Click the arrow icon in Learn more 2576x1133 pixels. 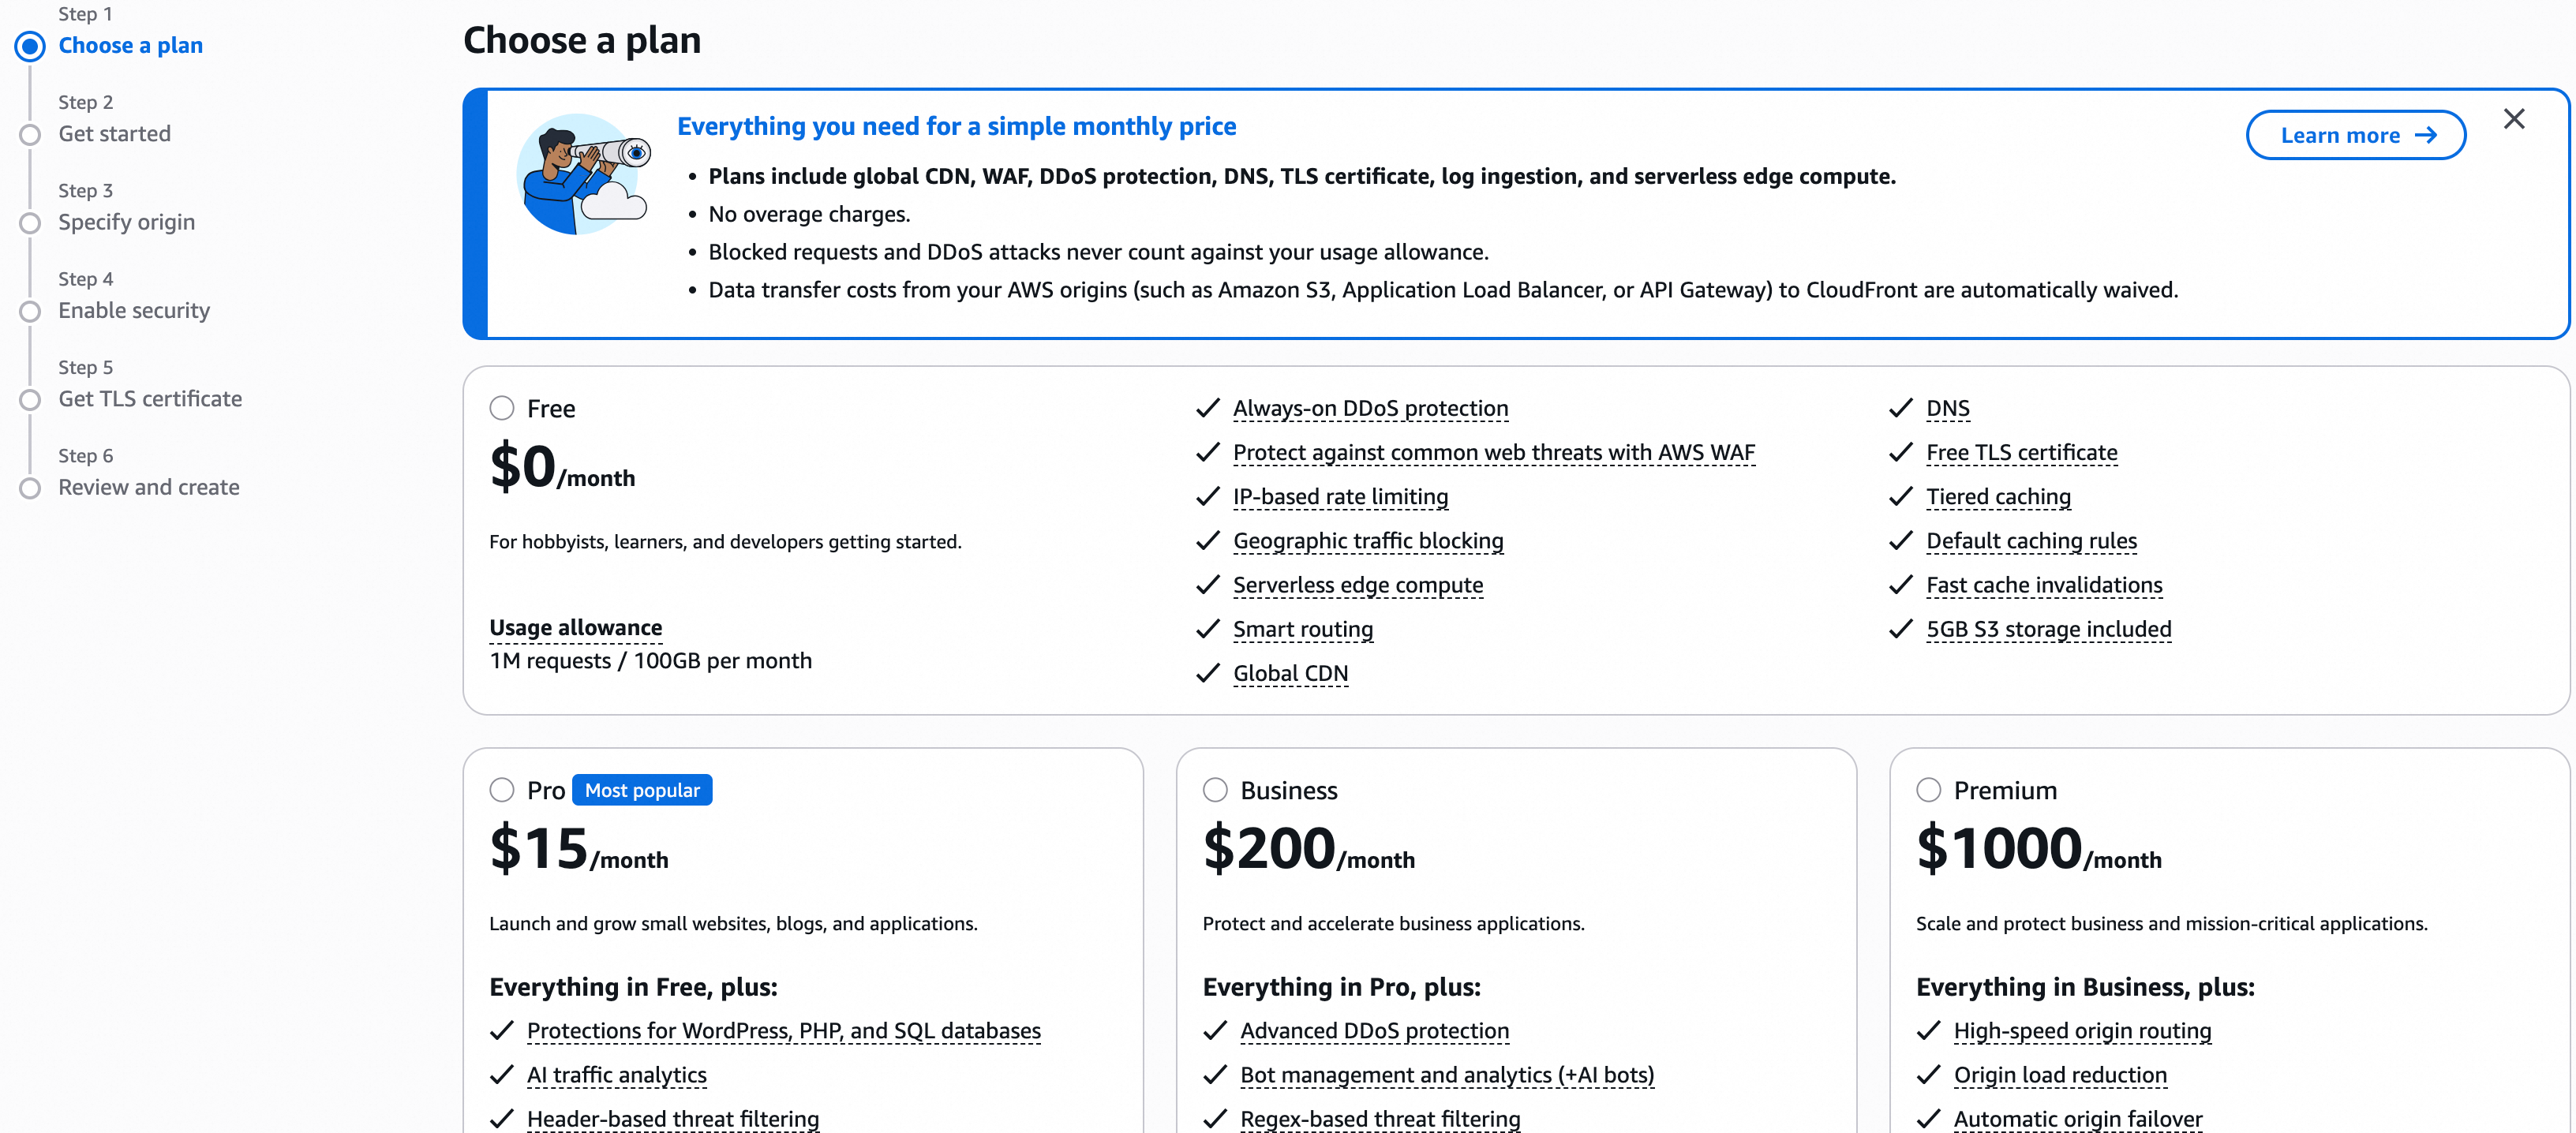tap(2426, 135)
